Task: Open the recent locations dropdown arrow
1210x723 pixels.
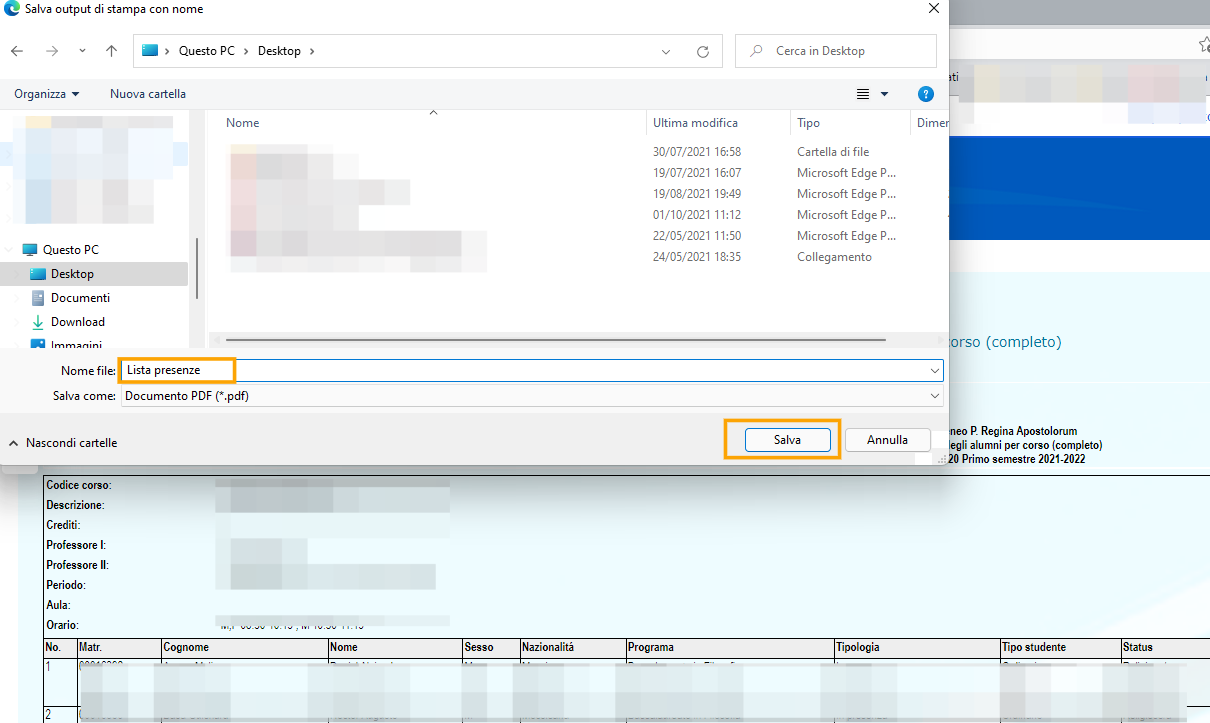Action: pyautogui.click(x=82, y=51)
